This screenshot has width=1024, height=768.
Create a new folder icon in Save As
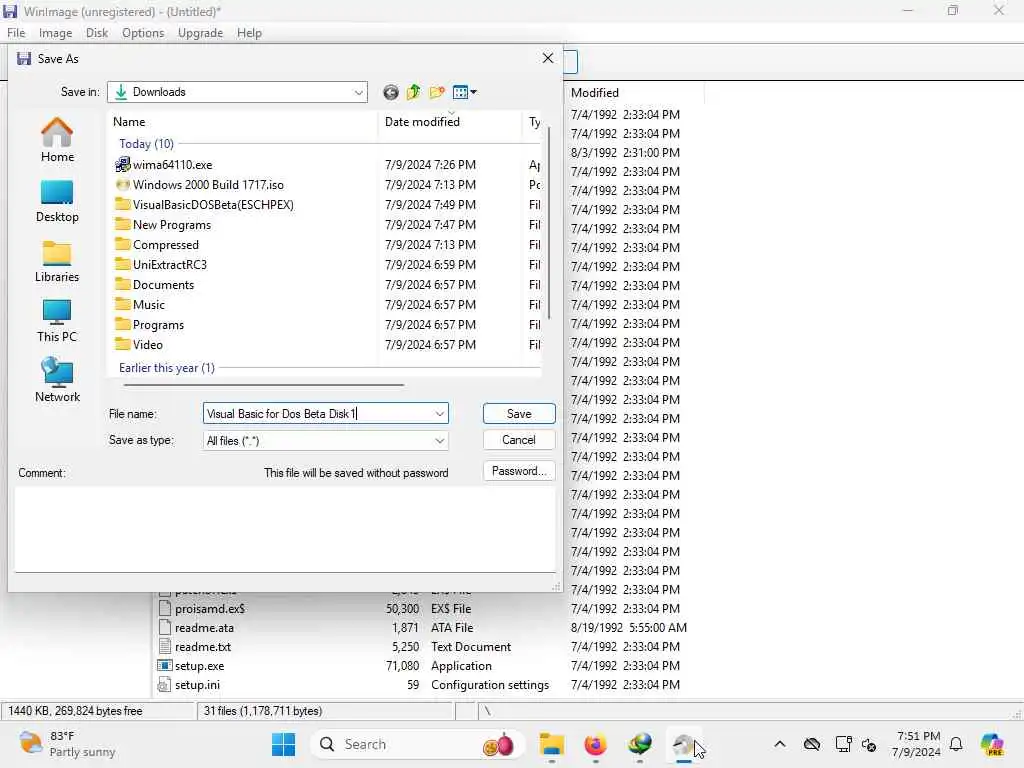[x=437, y=92]
